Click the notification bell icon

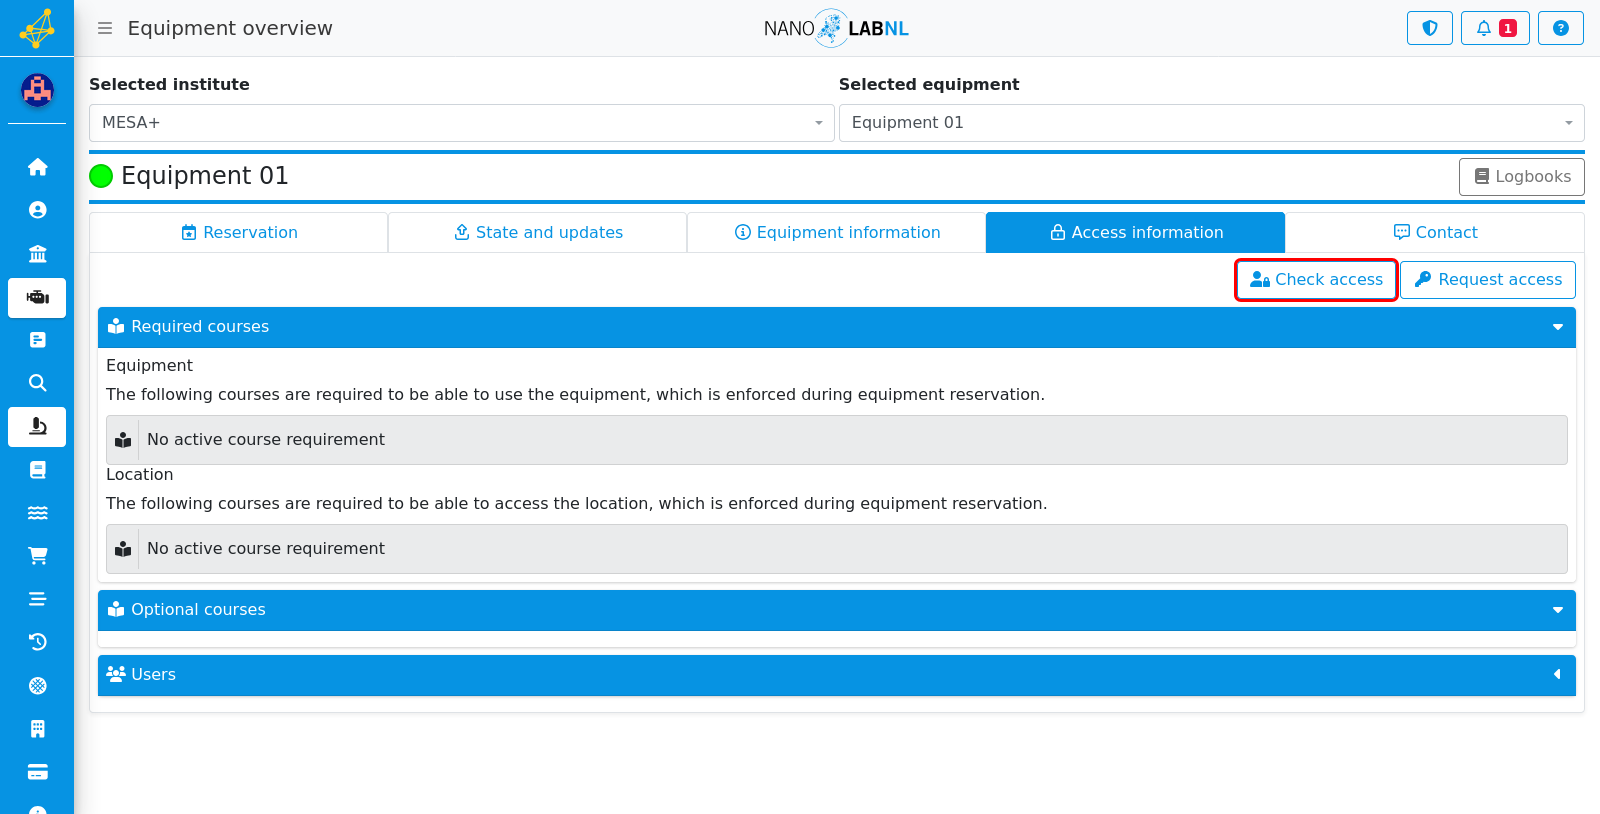coord(1495,28)
